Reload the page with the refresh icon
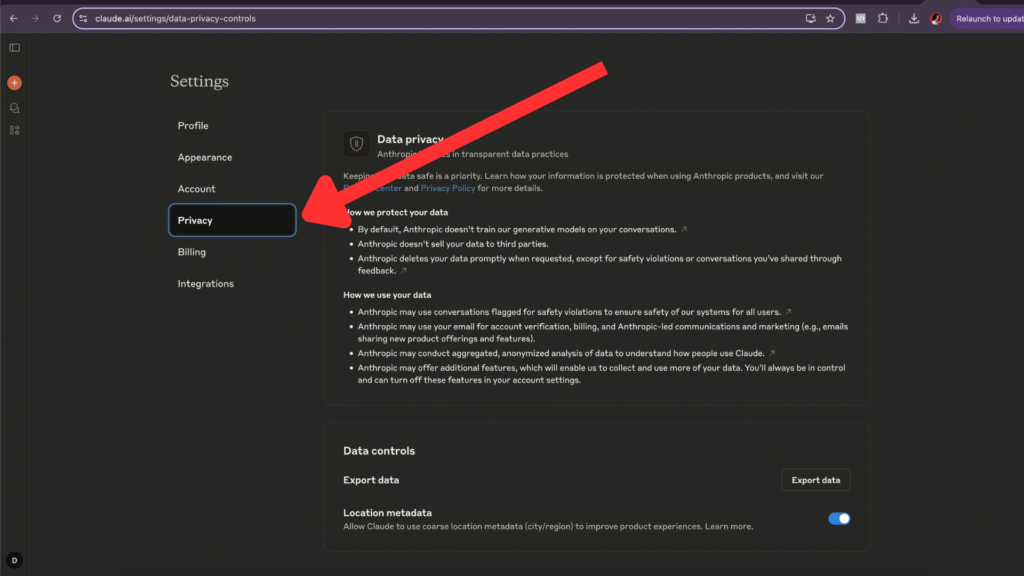This screenshot has width=1024, height=576. click(57, 18)
